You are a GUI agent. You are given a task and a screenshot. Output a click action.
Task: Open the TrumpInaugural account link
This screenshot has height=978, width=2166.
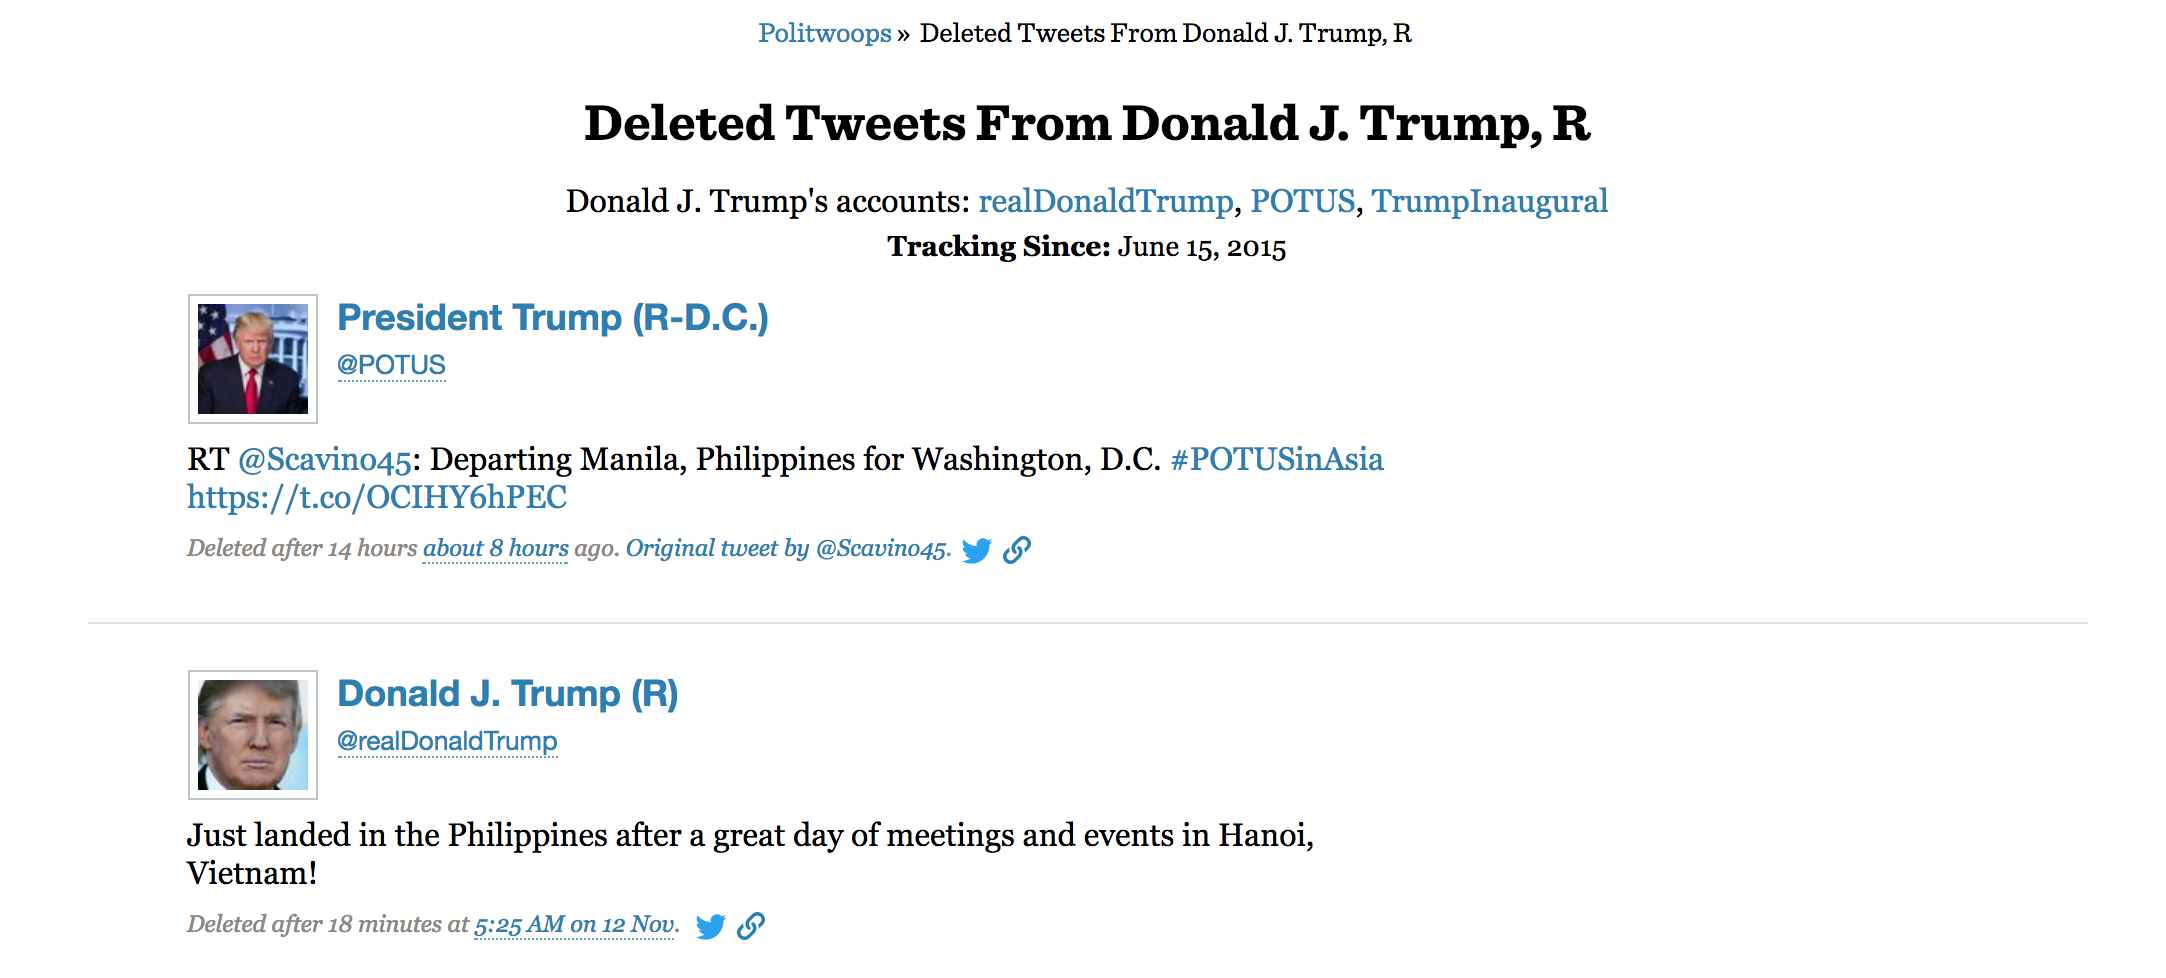[1489, 201]
